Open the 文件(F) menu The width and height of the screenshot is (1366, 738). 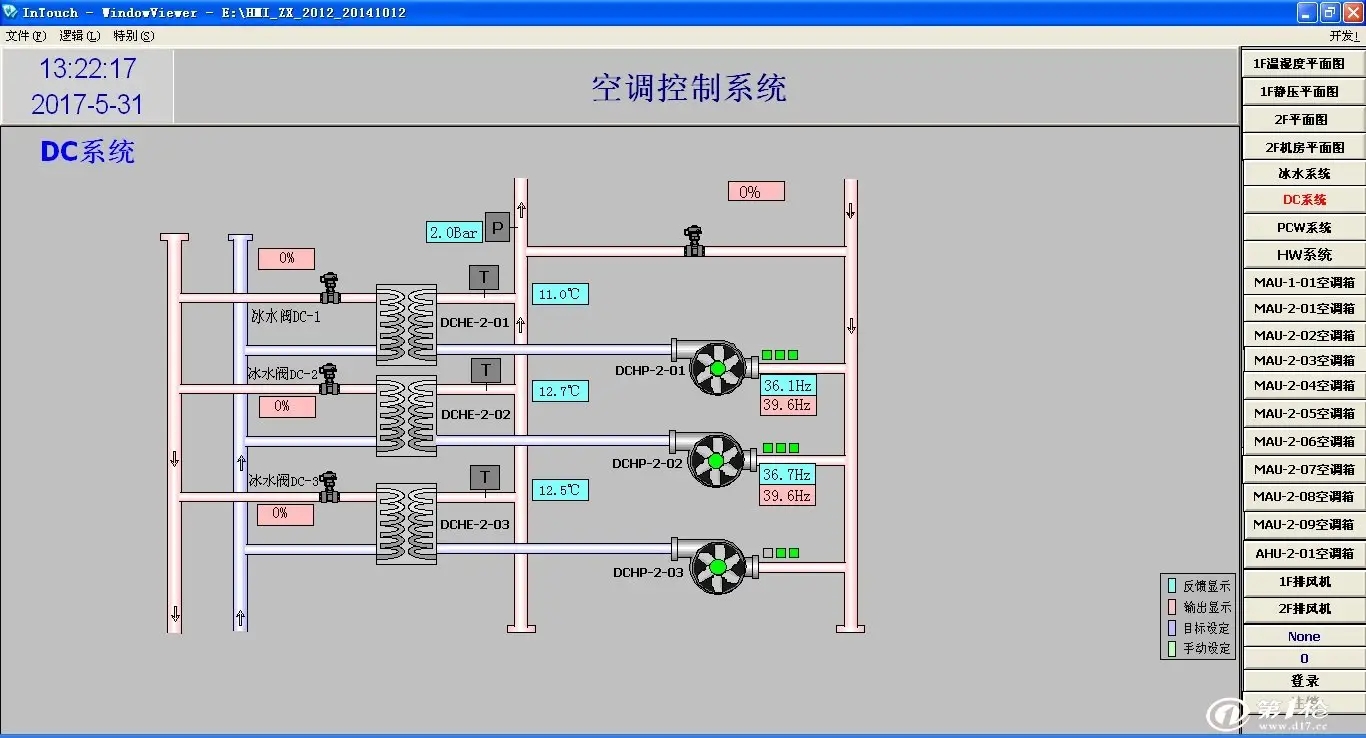(26, 36)
